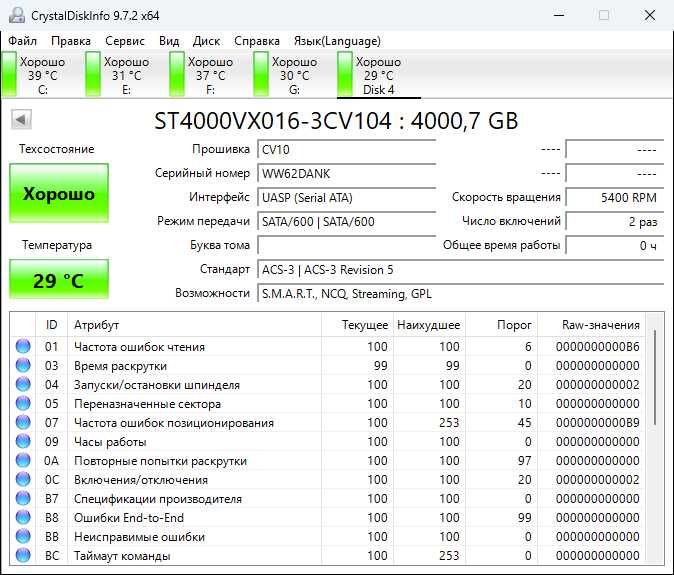Click raw value 0000000000B9

pyautogui.click(x=597, y=422)
